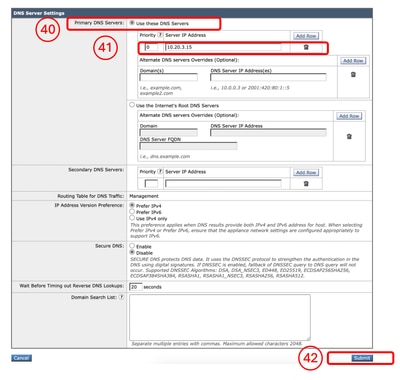400x380 pixels.
Task: Select Enable for Secure DNS
Action: tap(132, 246)
